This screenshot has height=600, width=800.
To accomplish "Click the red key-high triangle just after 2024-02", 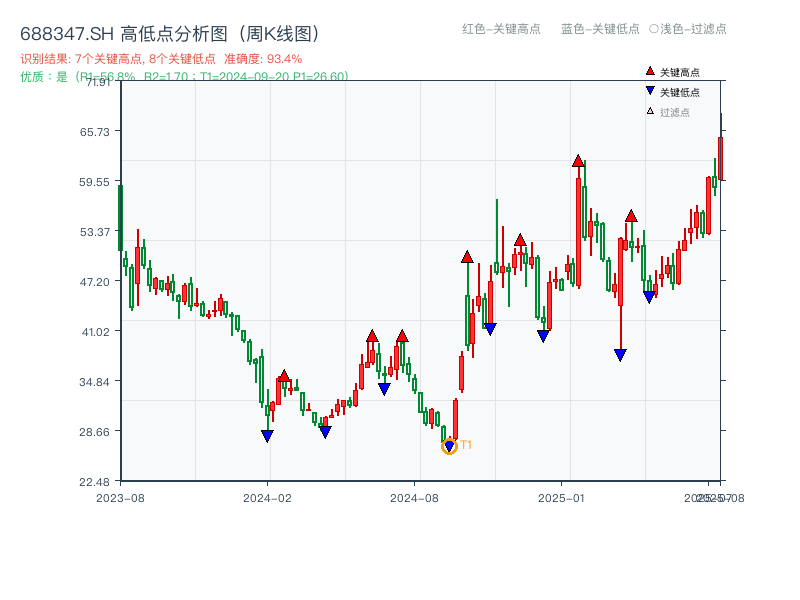I will tap(284, 376).
